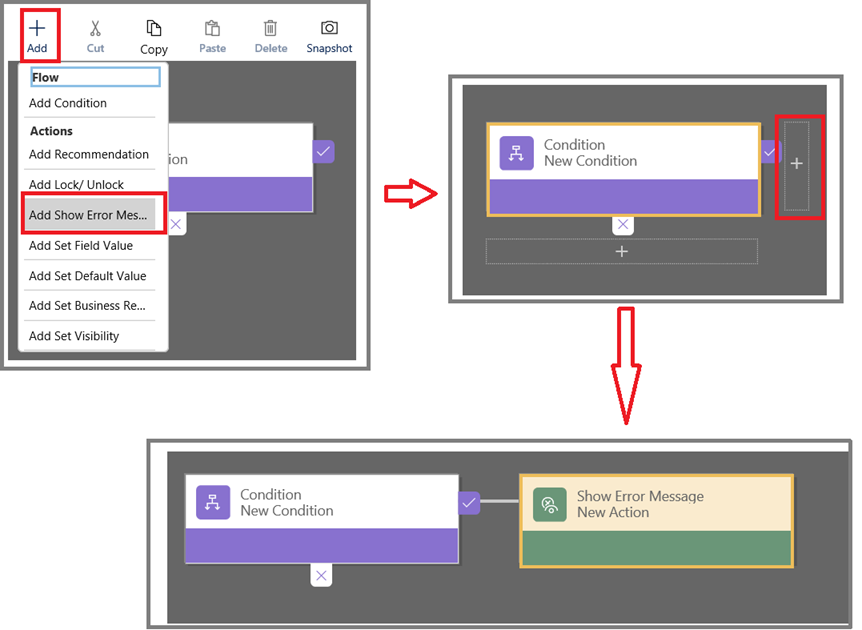Choose Add Lock/ Unlock option
This screenshot has height=630, width=862.
click(x=77, y=184)
